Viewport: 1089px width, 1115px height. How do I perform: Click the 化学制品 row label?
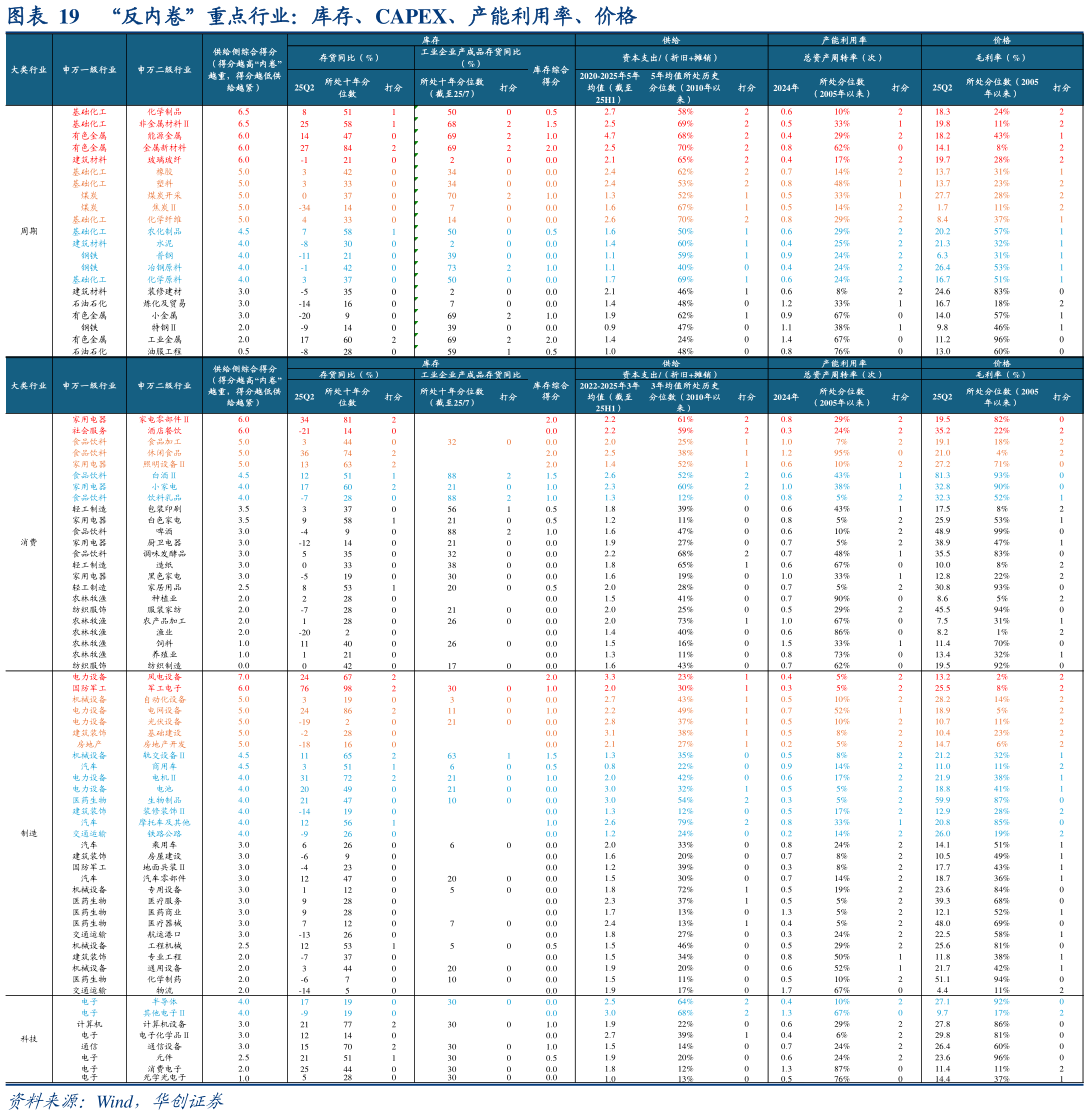pos(165,112)
